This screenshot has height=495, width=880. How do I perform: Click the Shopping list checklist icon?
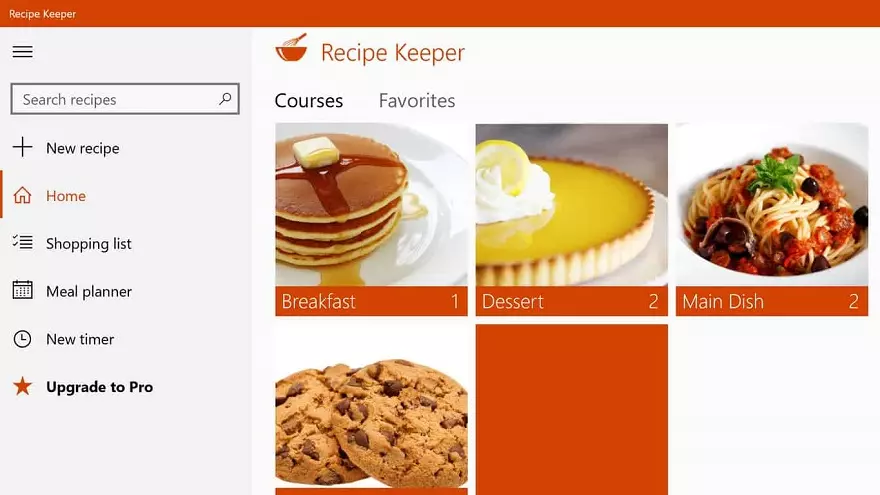coord(22,242)
